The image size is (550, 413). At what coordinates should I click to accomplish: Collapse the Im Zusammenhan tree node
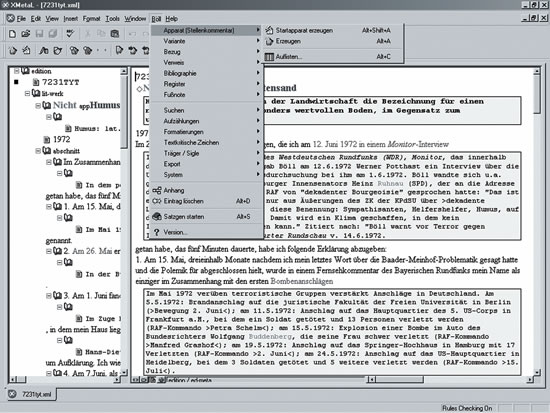[49, 162]
